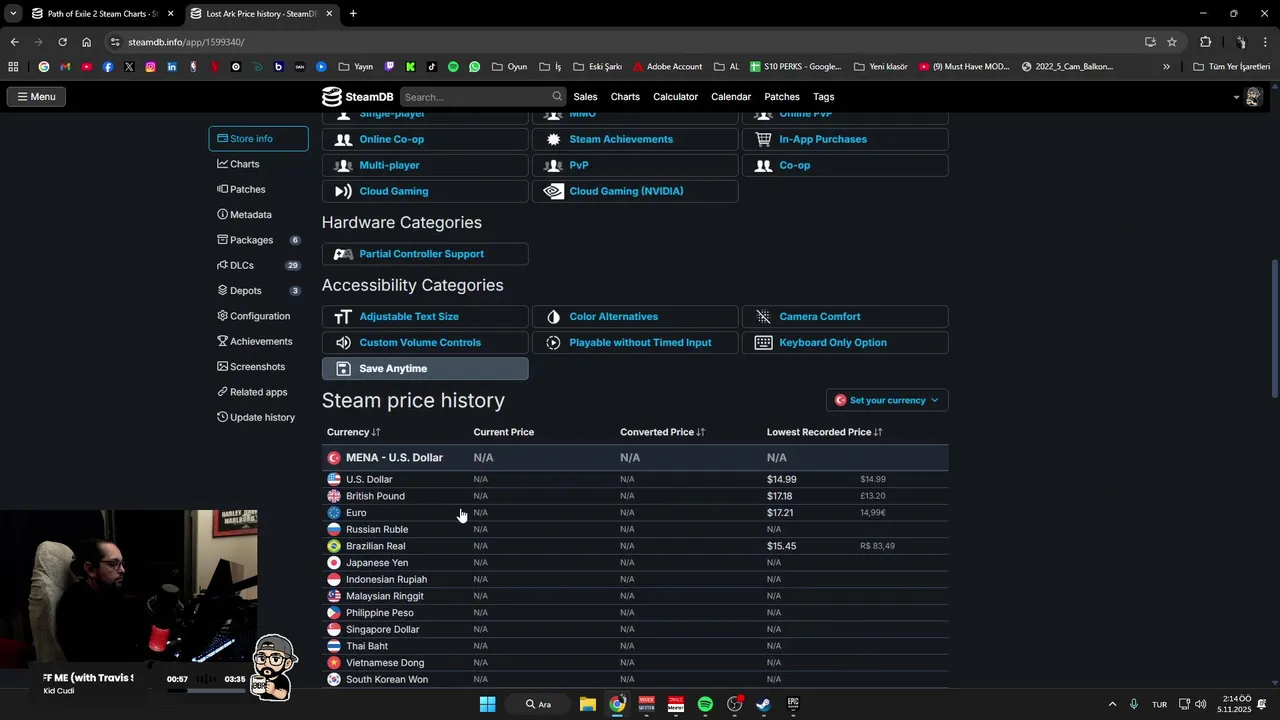Open the Instagram bookmark icon
This screenshot has width=1280, height=720.
[151, 67]
